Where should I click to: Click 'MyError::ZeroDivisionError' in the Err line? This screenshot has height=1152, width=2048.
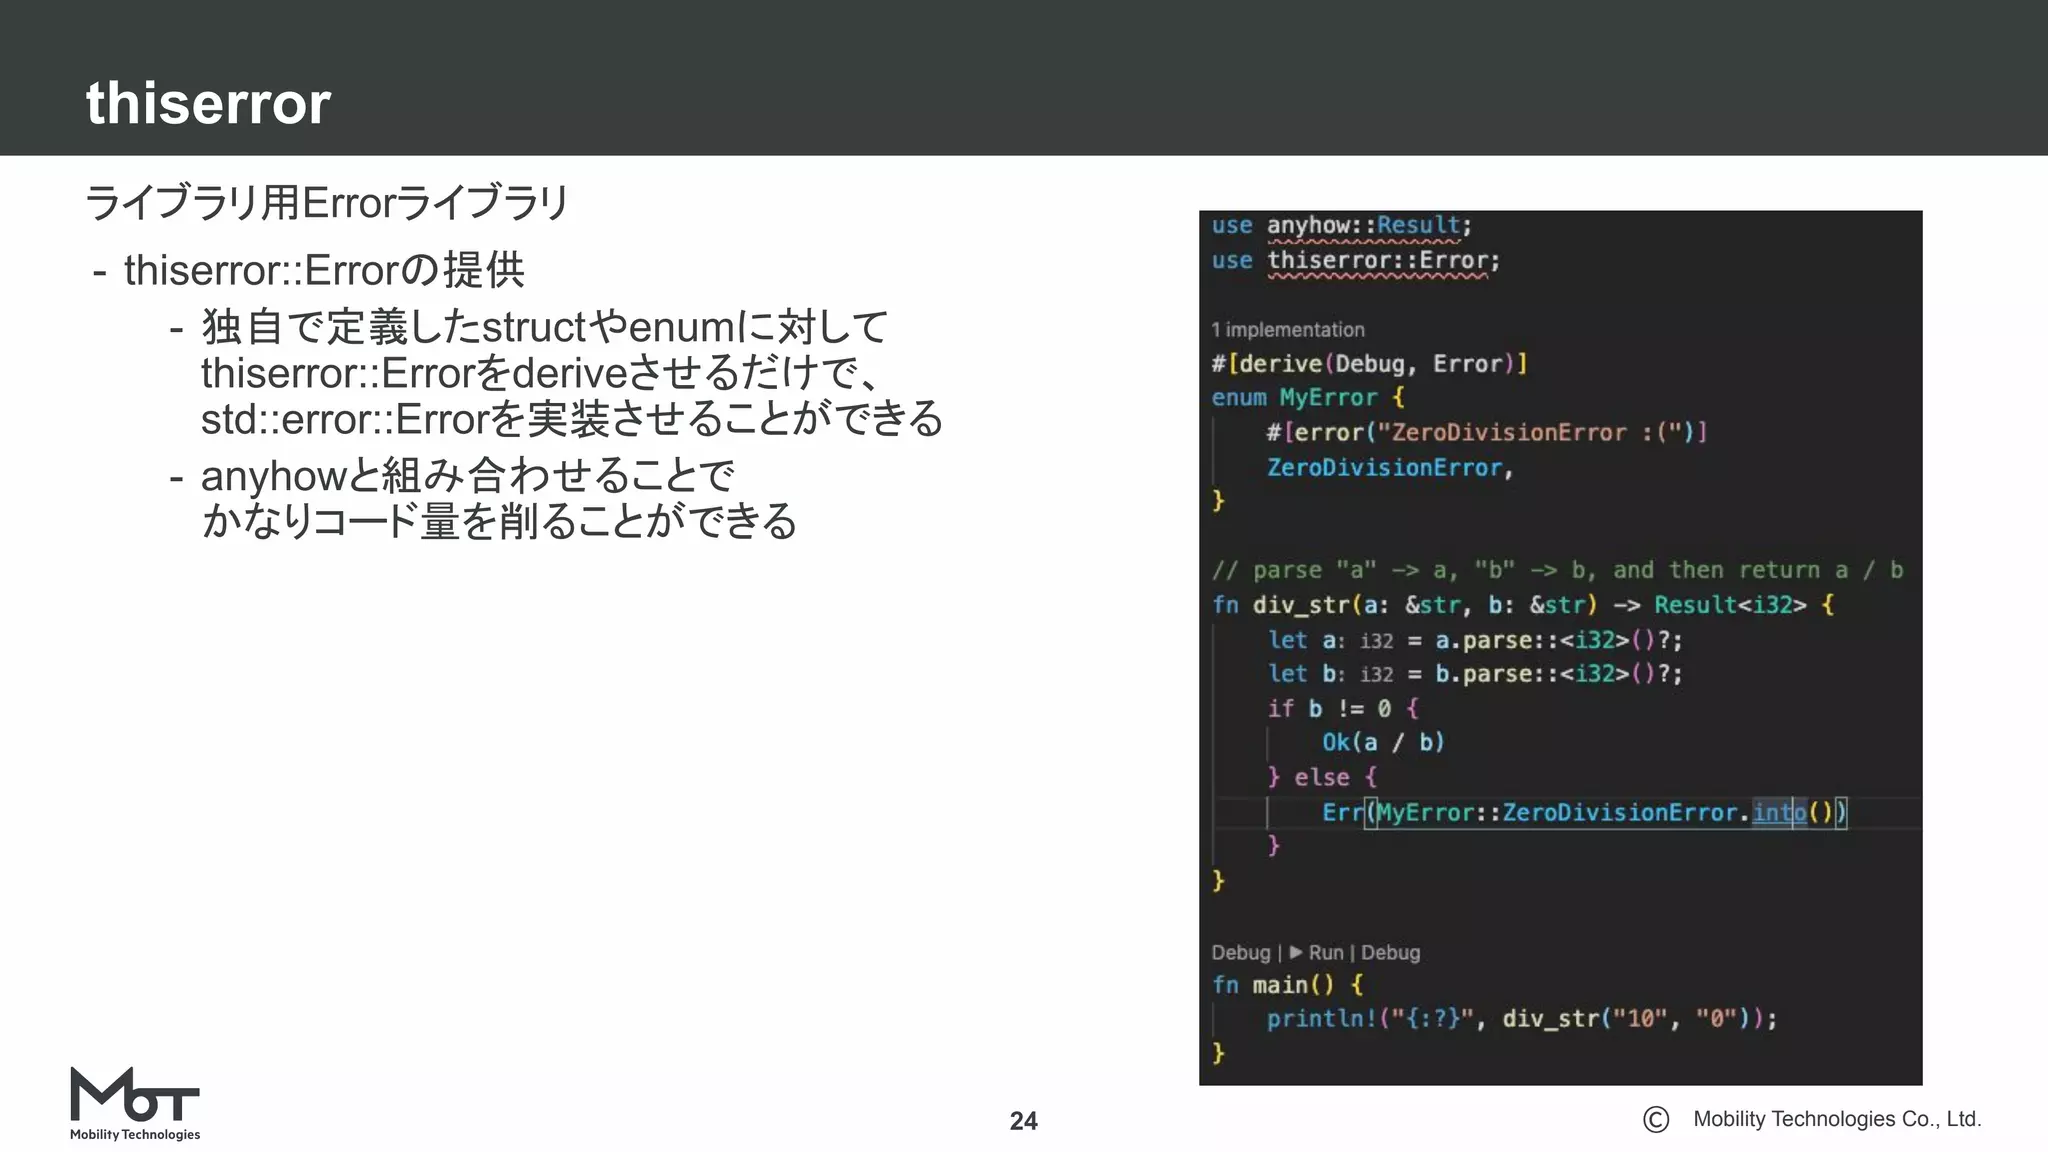pyautogui.click(x=1557, y=812)
